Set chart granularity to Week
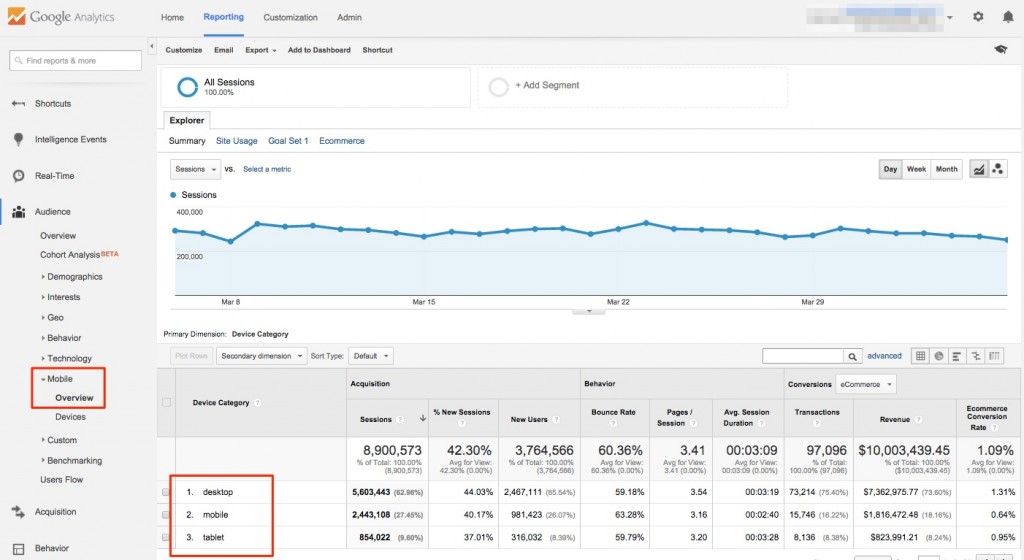The image size is (1024, 560). 916,169
